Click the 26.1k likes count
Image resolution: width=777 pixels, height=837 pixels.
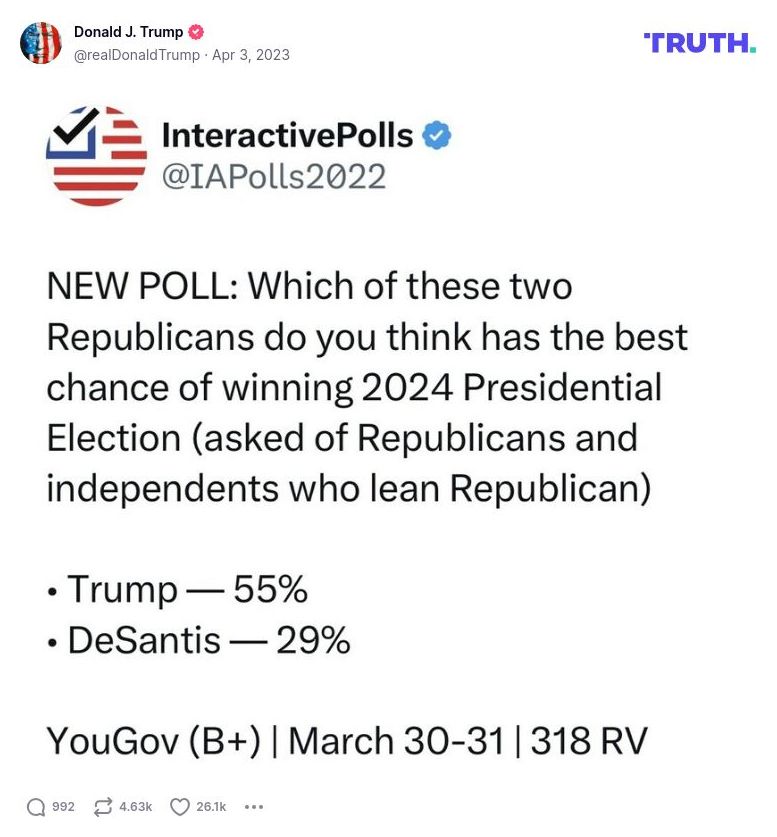tap(212, 807)
